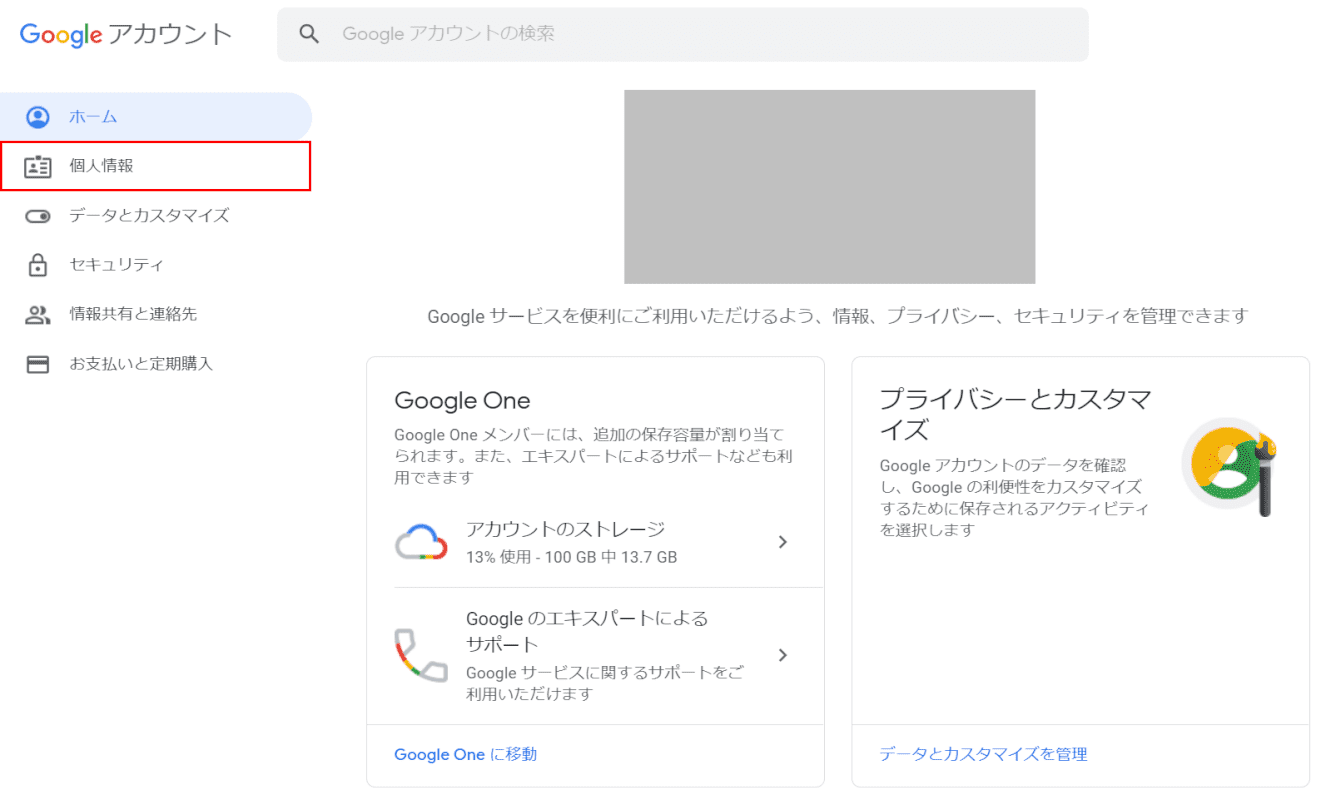The height and width of the screenshot is (800, 1321).
Task: Open お支払いと定期購入 in the sidebar
Action: (x=156, y=364)
